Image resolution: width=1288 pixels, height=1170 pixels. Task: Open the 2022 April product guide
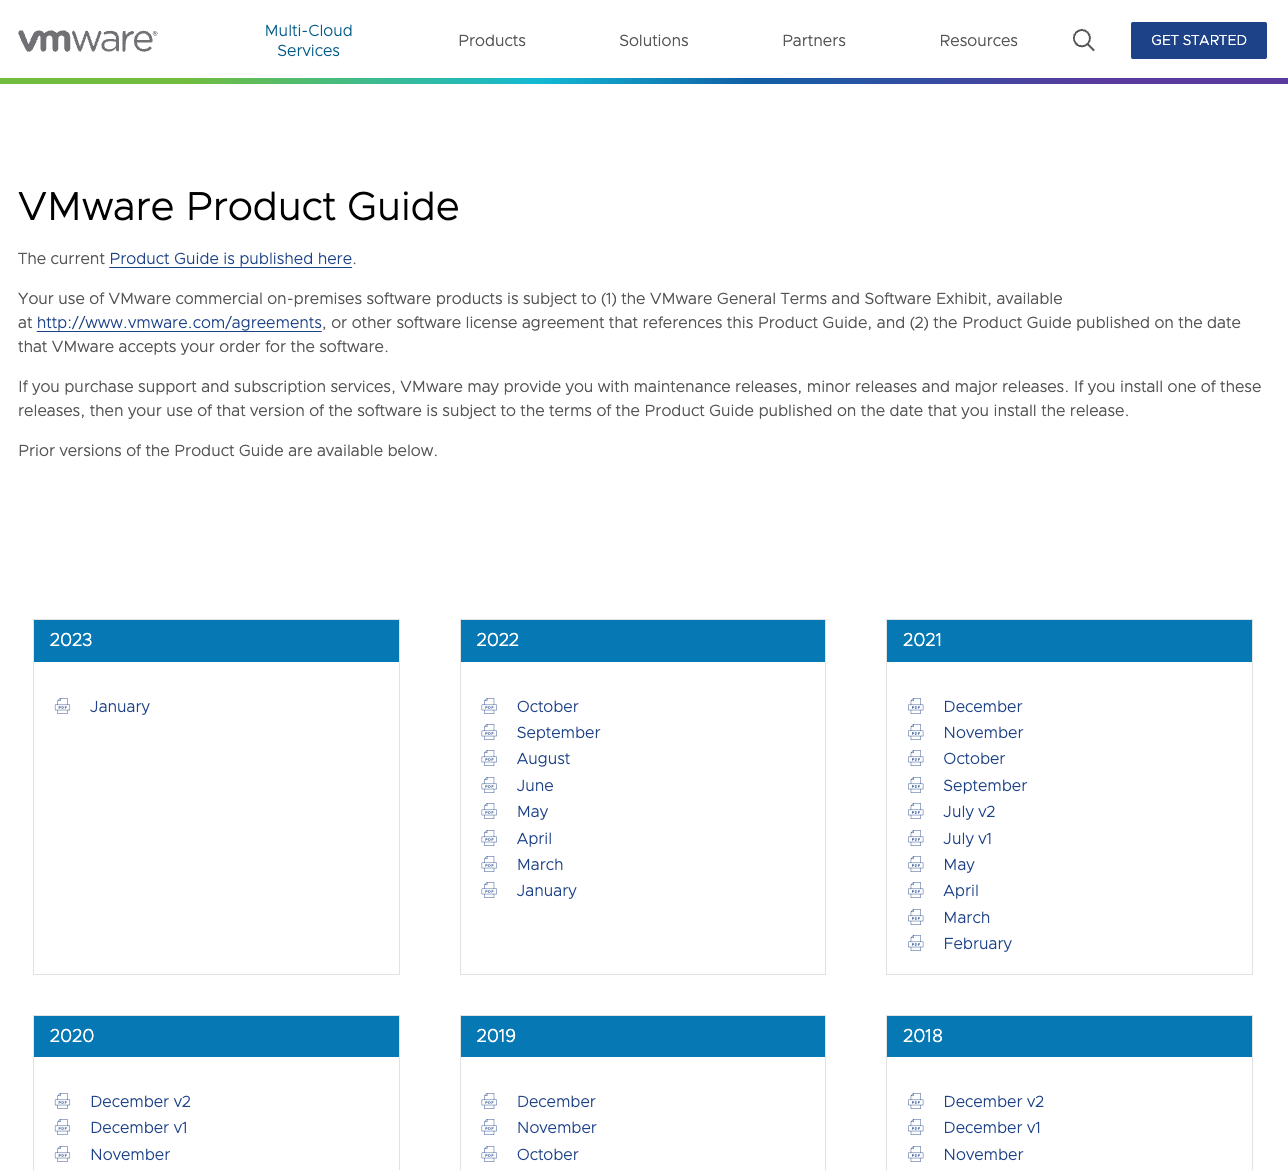(534, 838)
